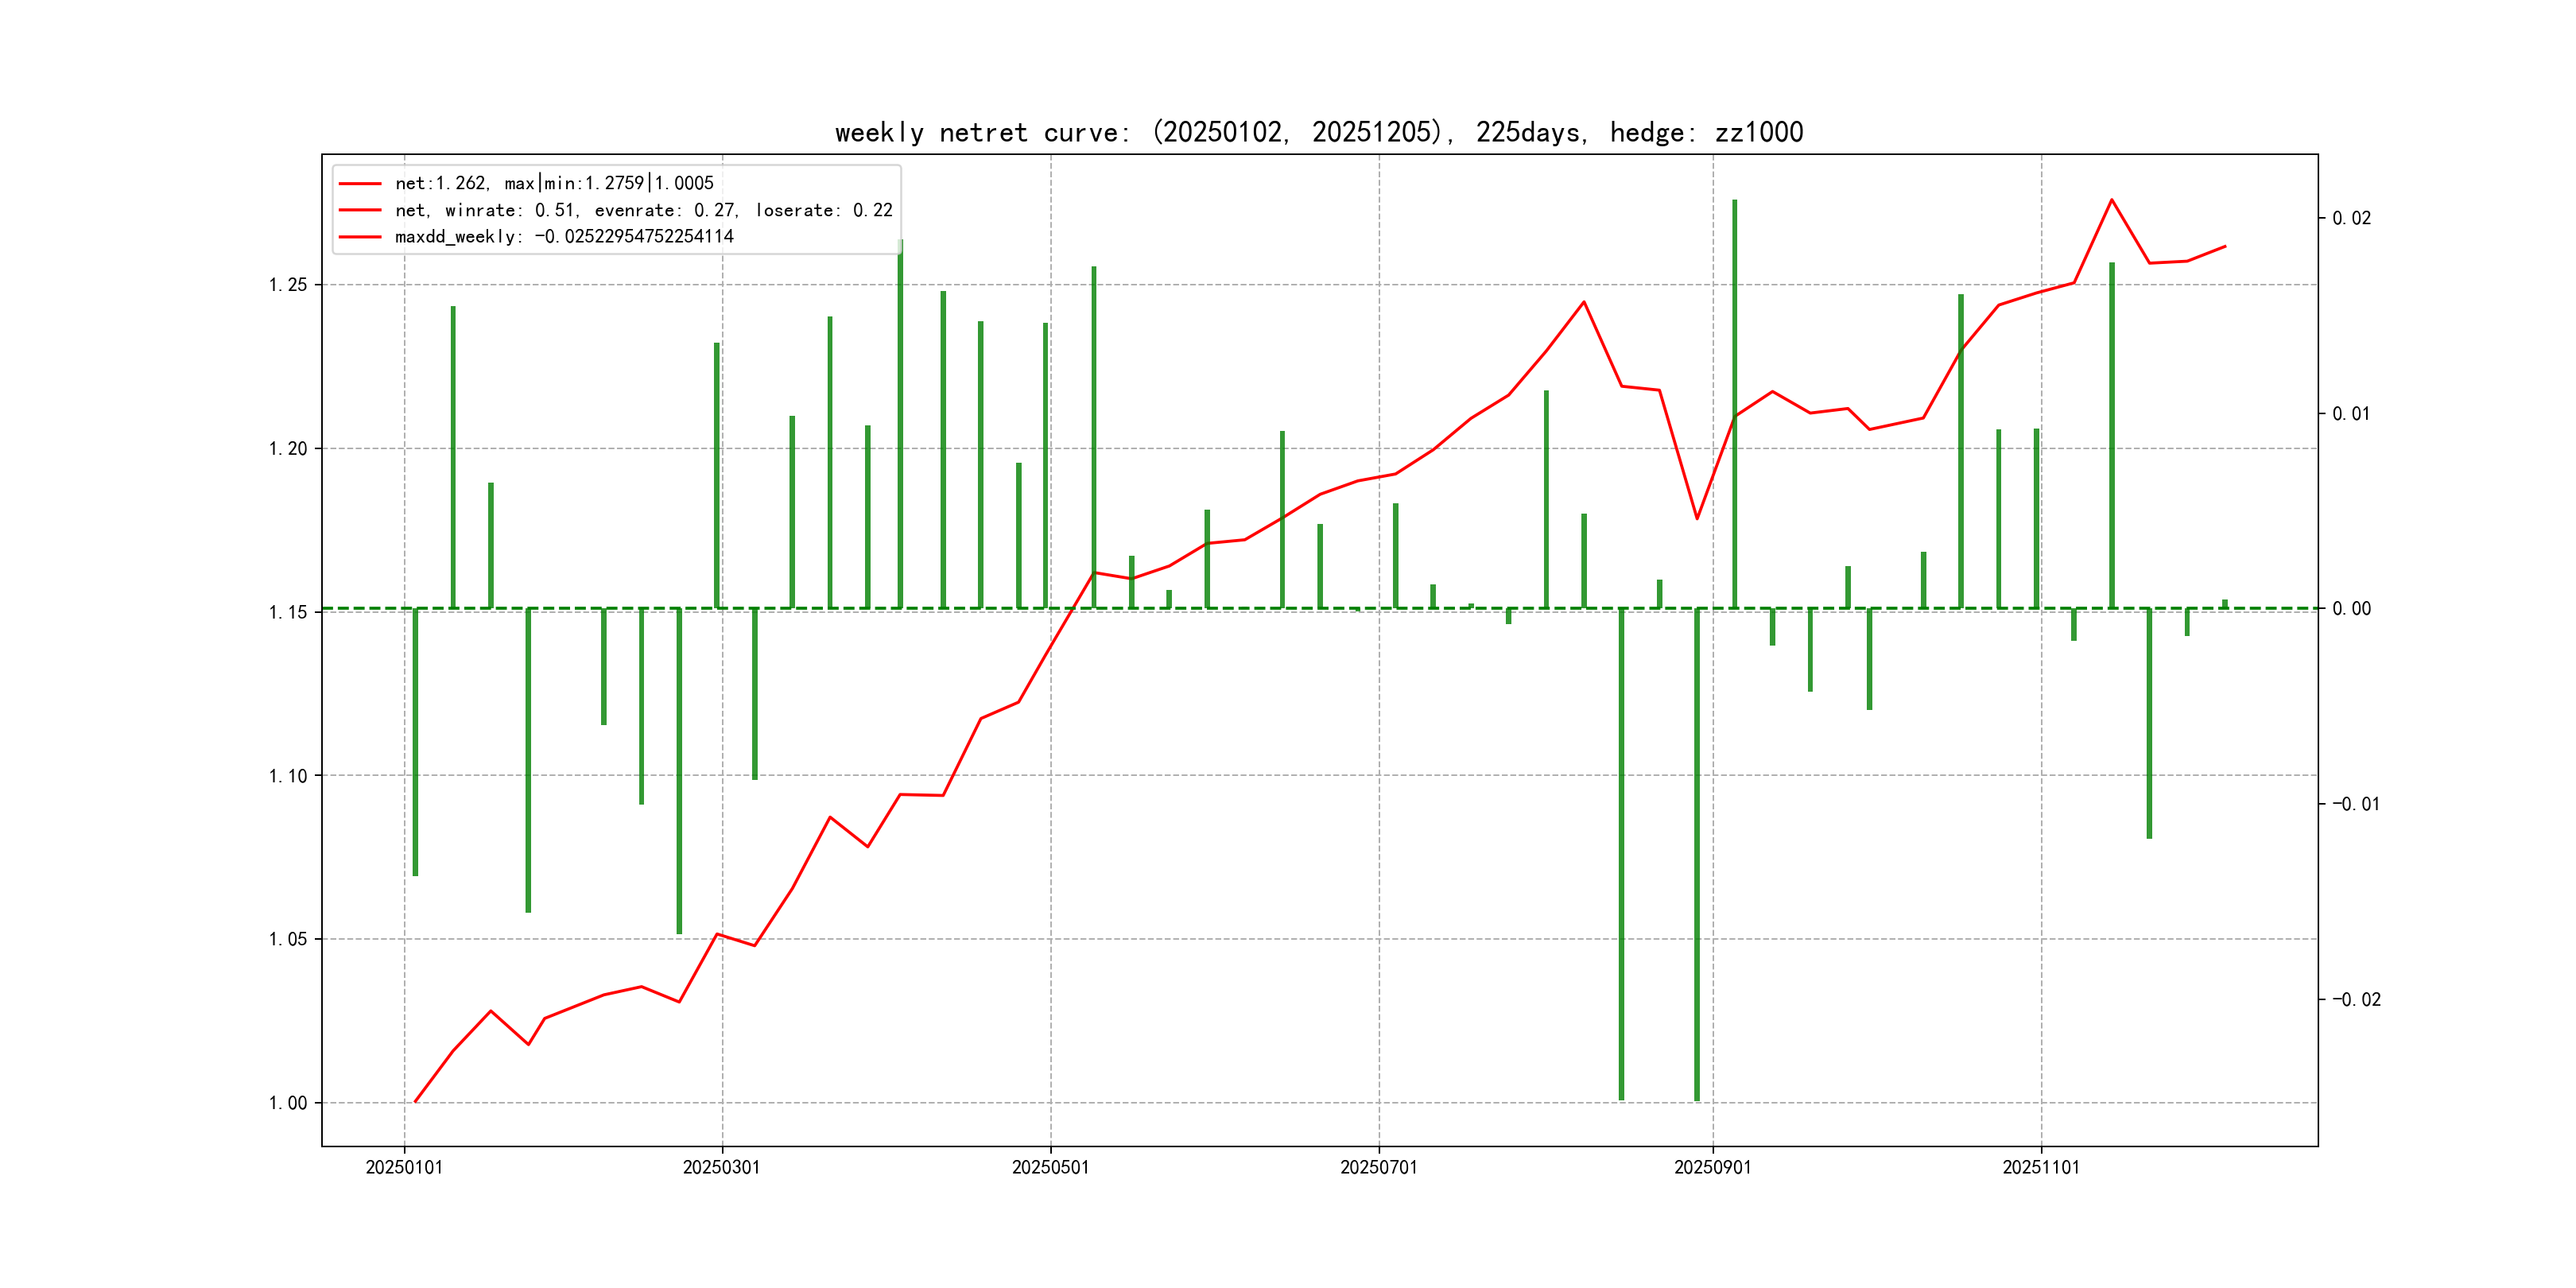Select the "net:1.262, max|min" legend entry
Screen dimensions: 2576x1288
[554, 183]
